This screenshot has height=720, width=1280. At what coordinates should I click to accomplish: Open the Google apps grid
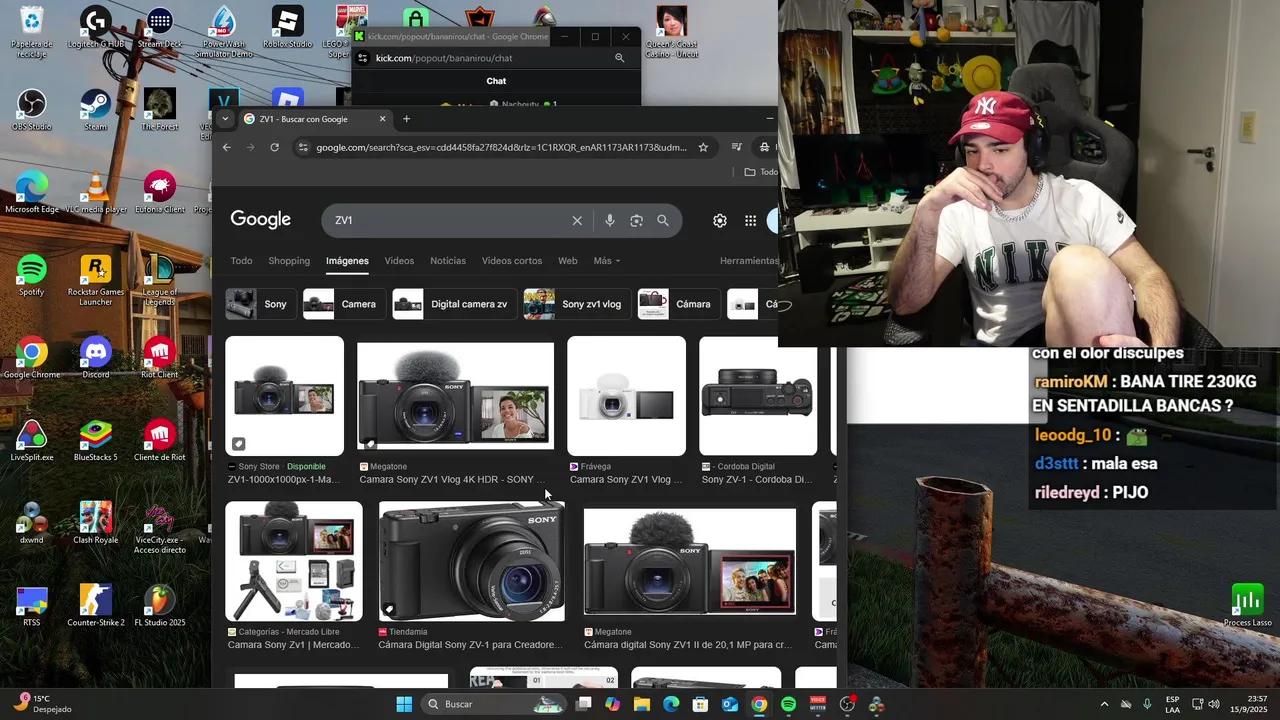coord(750,221)
